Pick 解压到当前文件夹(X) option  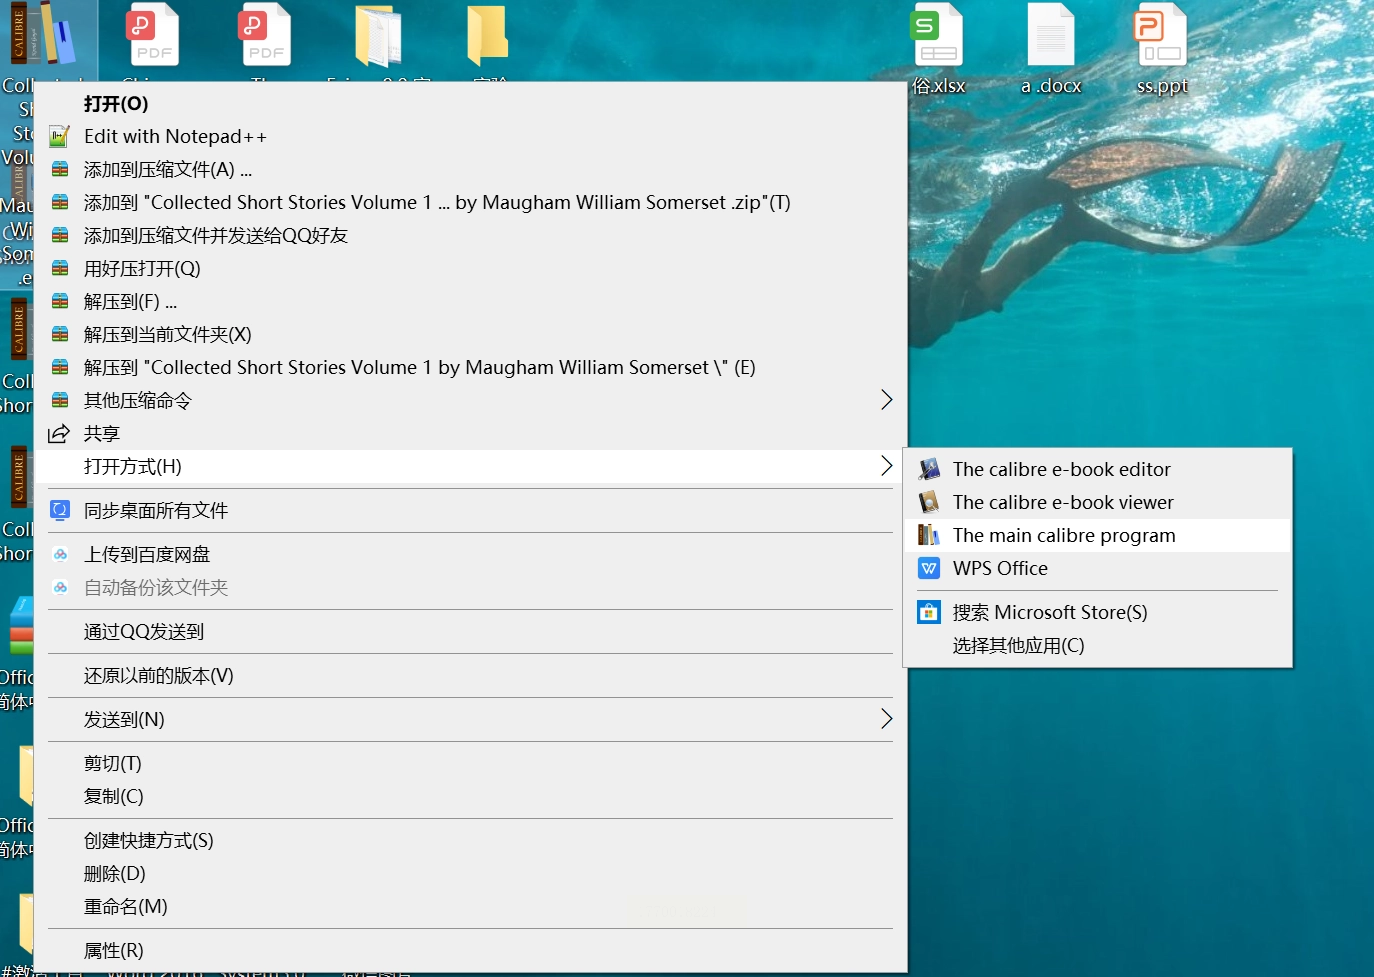(x=168, y=334)
